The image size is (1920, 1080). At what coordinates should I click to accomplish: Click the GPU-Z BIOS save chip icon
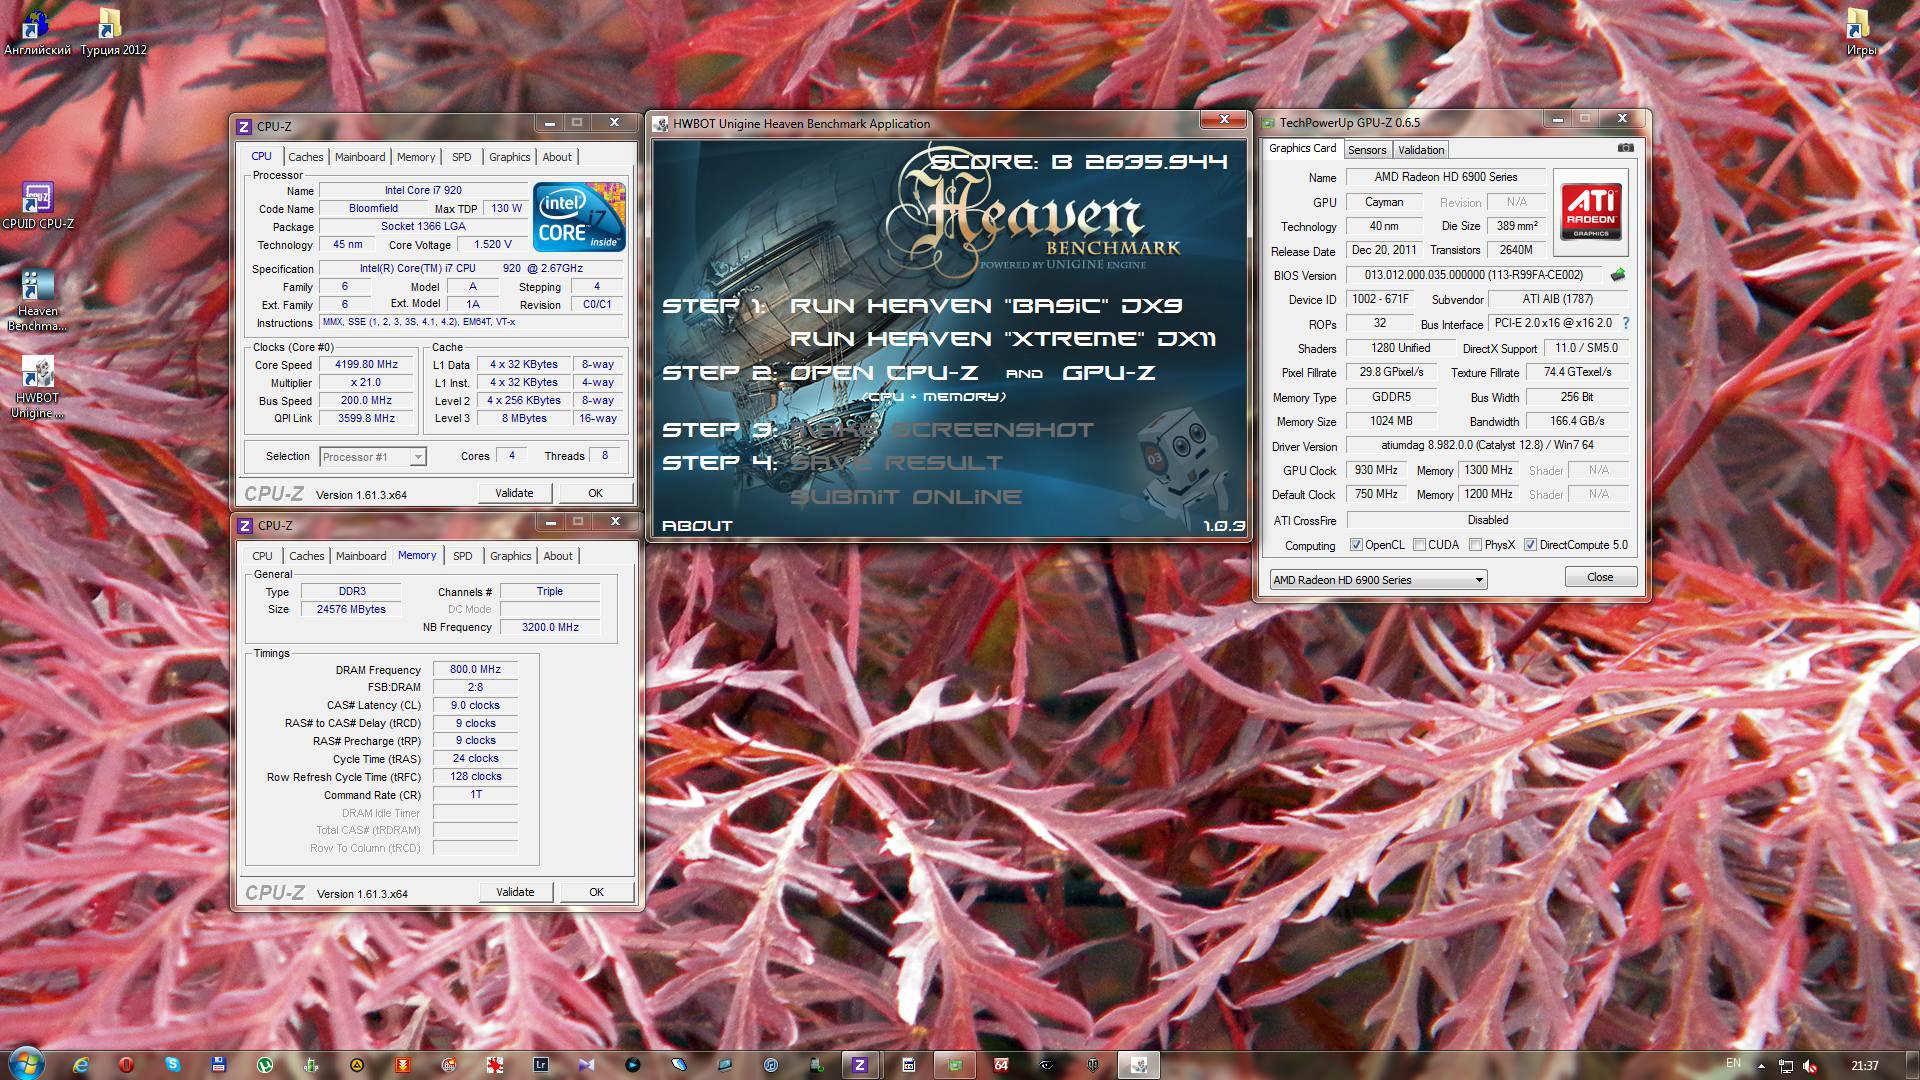point(1618,275)
